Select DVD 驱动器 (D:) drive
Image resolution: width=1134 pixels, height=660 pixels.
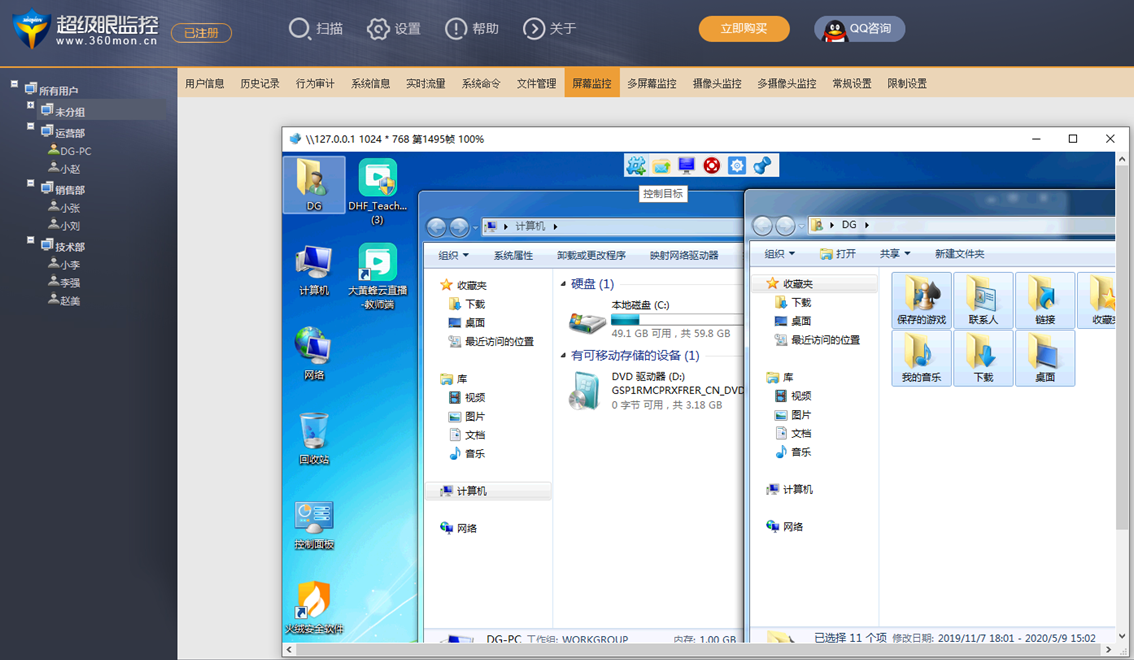(x=655, y=390)
